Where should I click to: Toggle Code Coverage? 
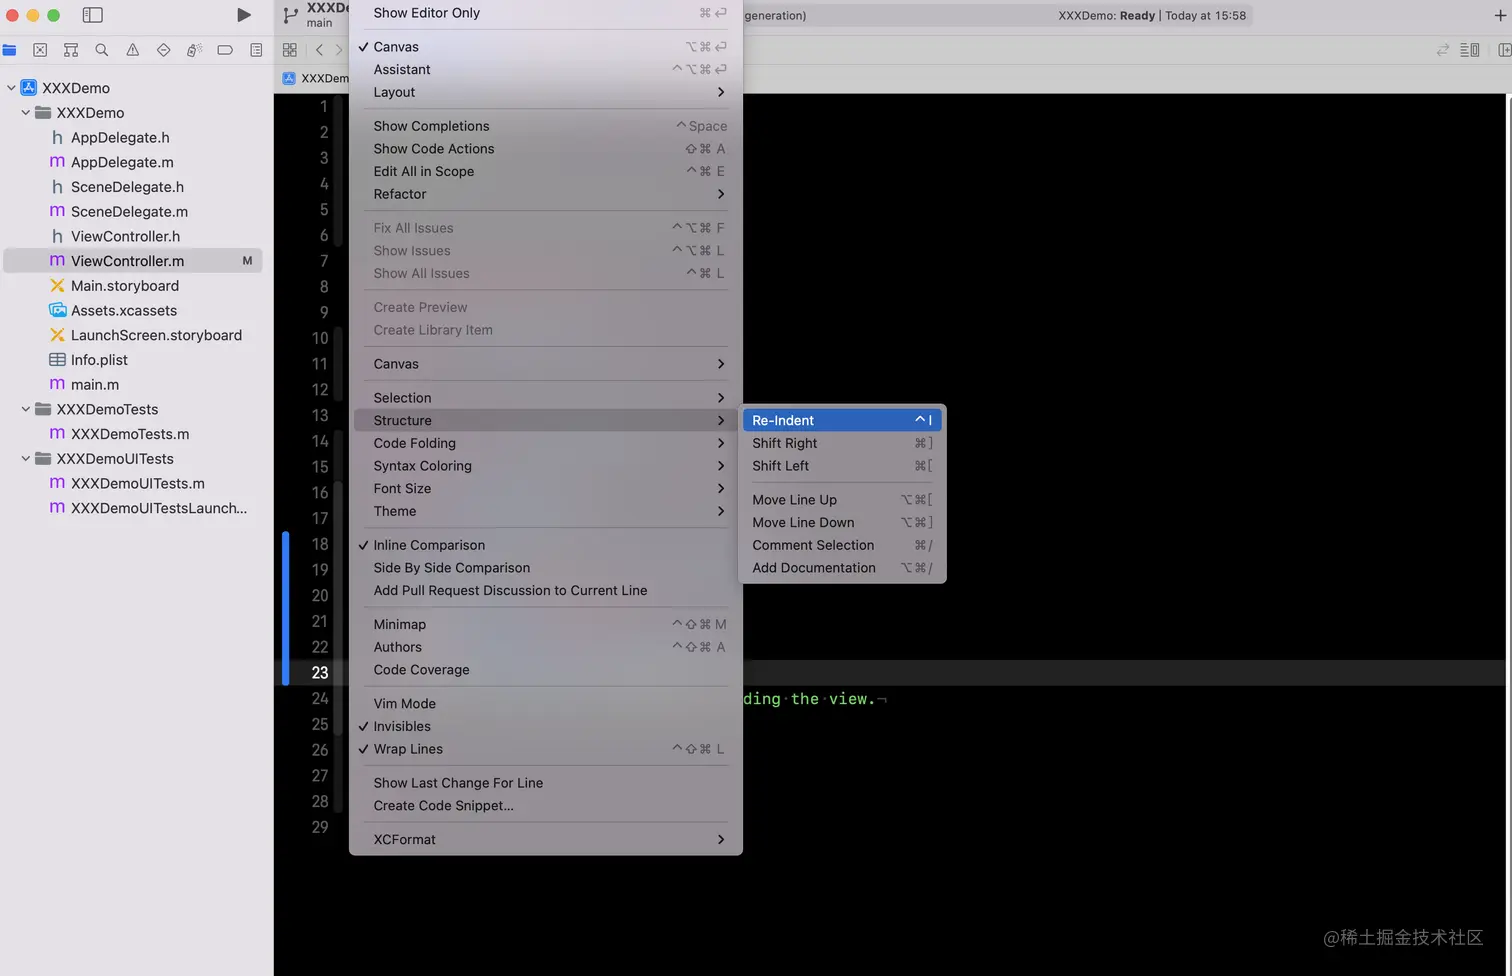[545, 670]
